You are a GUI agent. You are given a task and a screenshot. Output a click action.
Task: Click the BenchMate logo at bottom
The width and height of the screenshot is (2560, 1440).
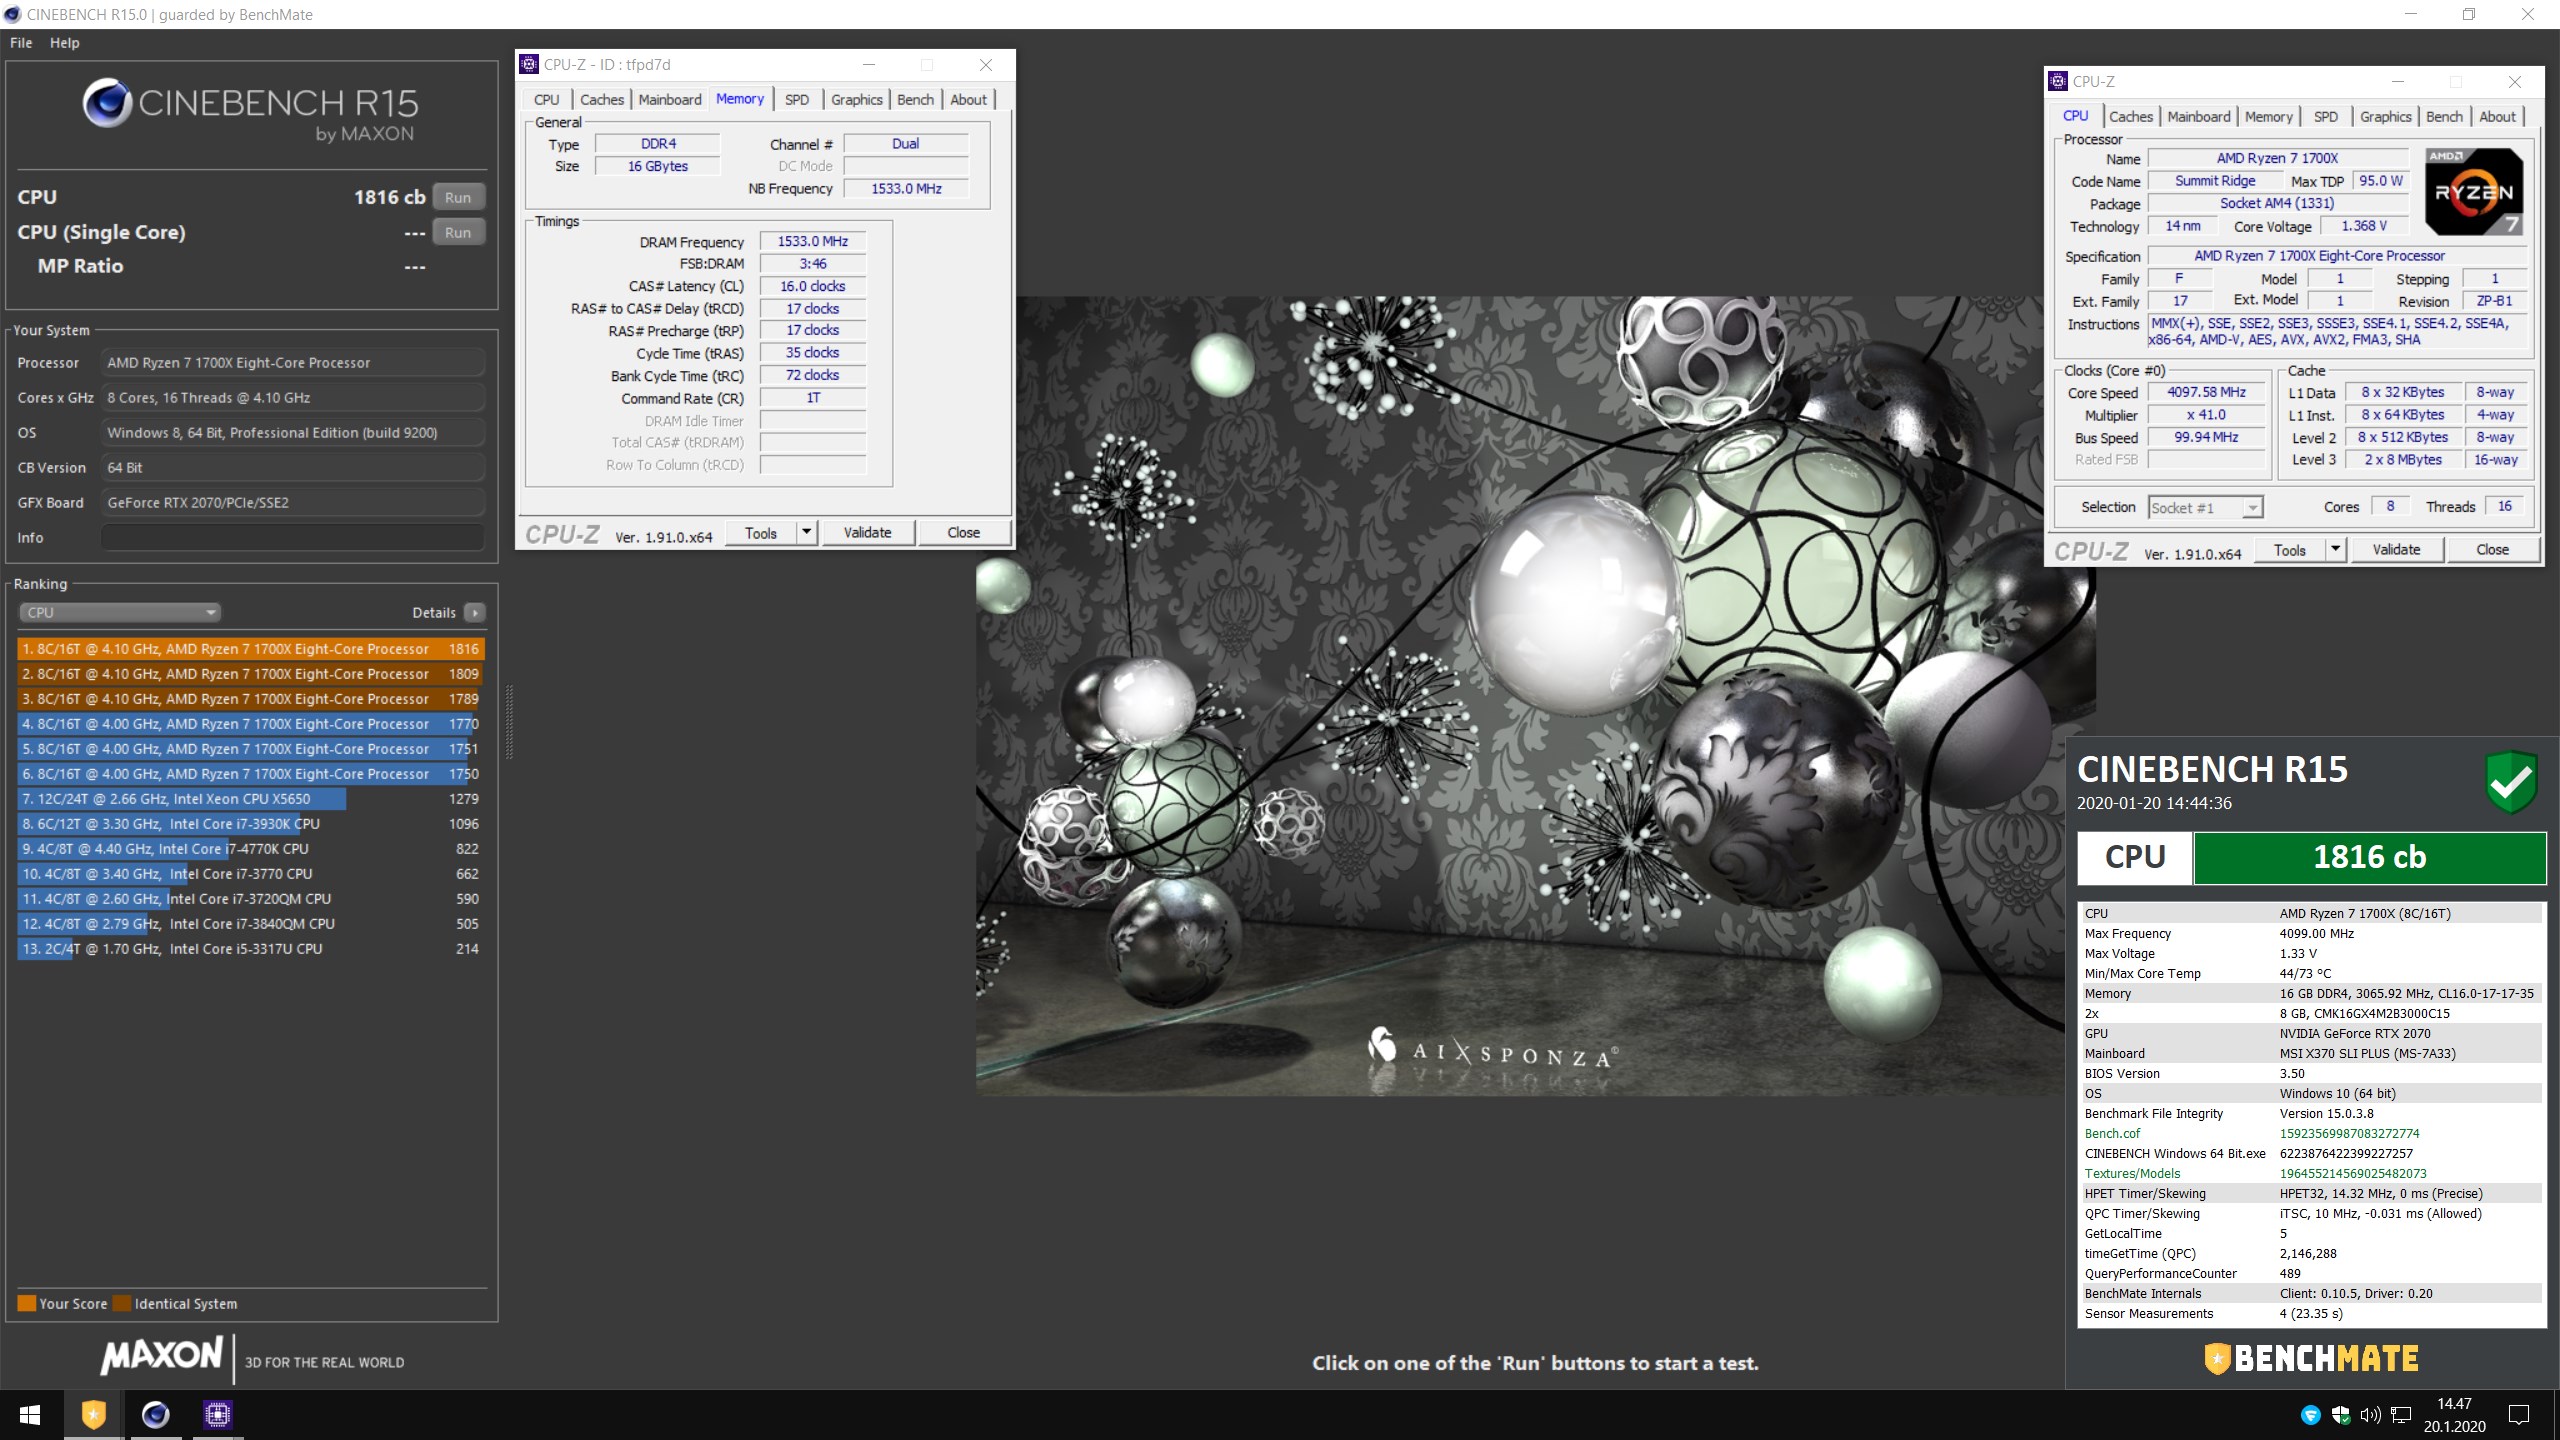coord(2312,1358)
